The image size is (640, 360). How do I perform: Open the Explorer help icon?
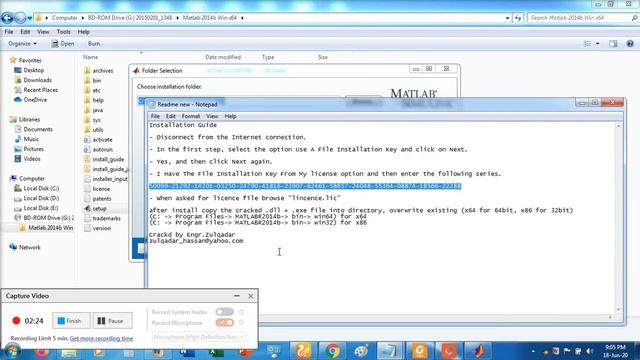coord(630,44)
